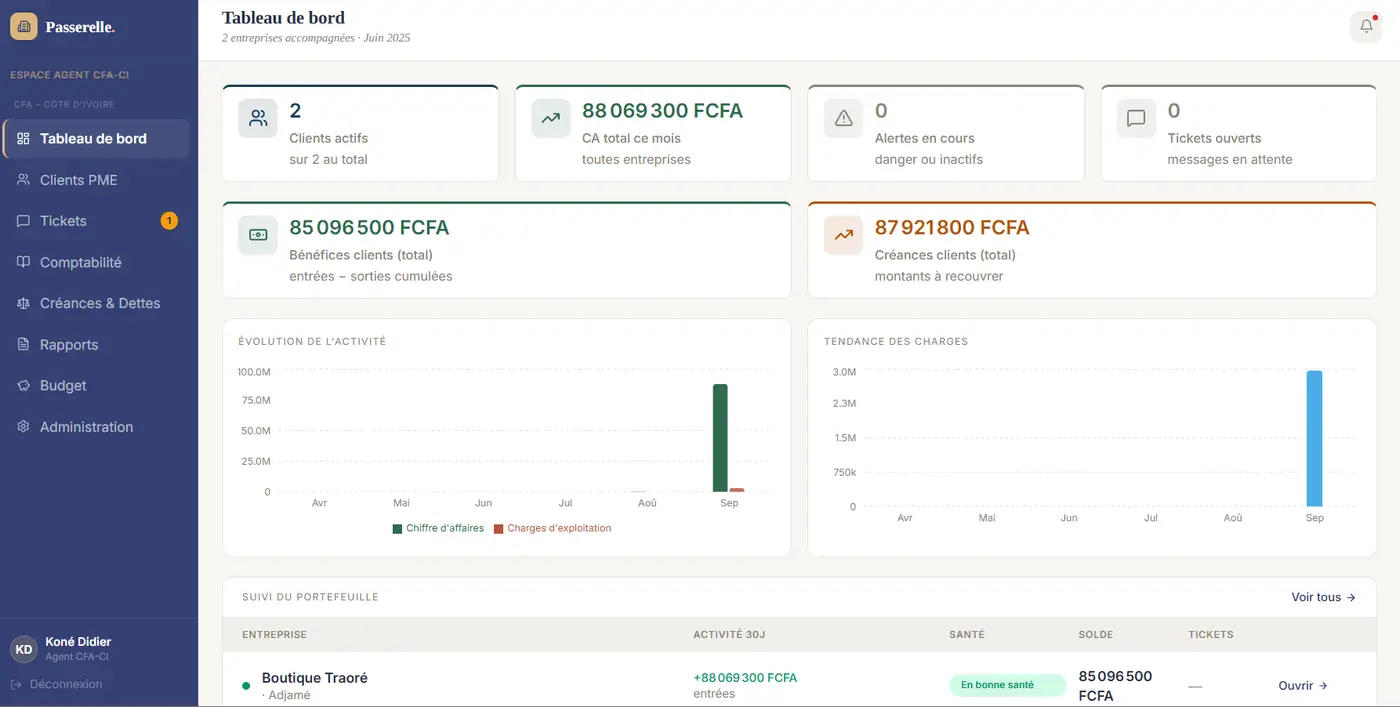Click the orange Tickets badge showing 1

click(x=169, y=221)
